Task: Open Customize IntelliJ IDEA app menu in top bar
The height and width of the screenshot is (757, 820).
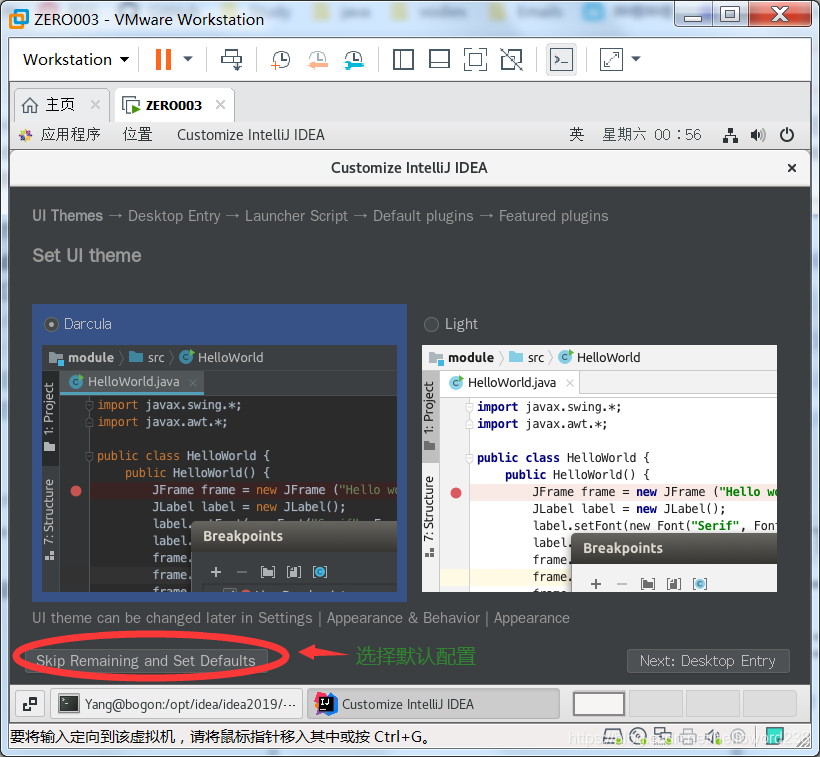Action: pyautogui.click(x=250, y=135)
